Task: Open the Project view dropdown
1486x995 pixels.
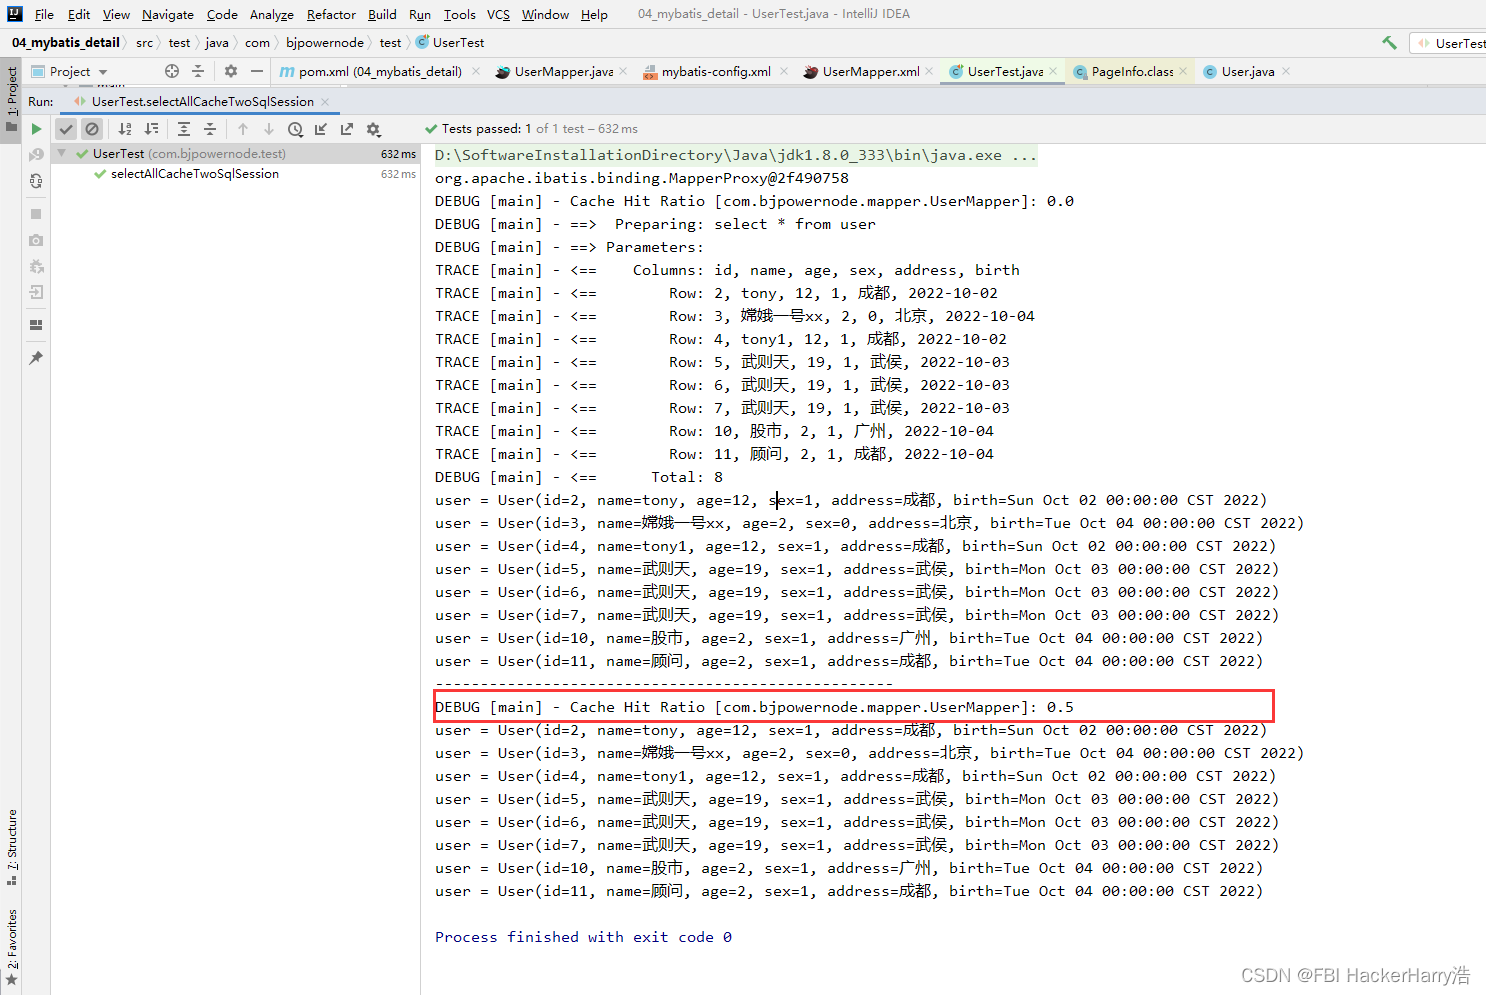Action: (x=70, y=72)
